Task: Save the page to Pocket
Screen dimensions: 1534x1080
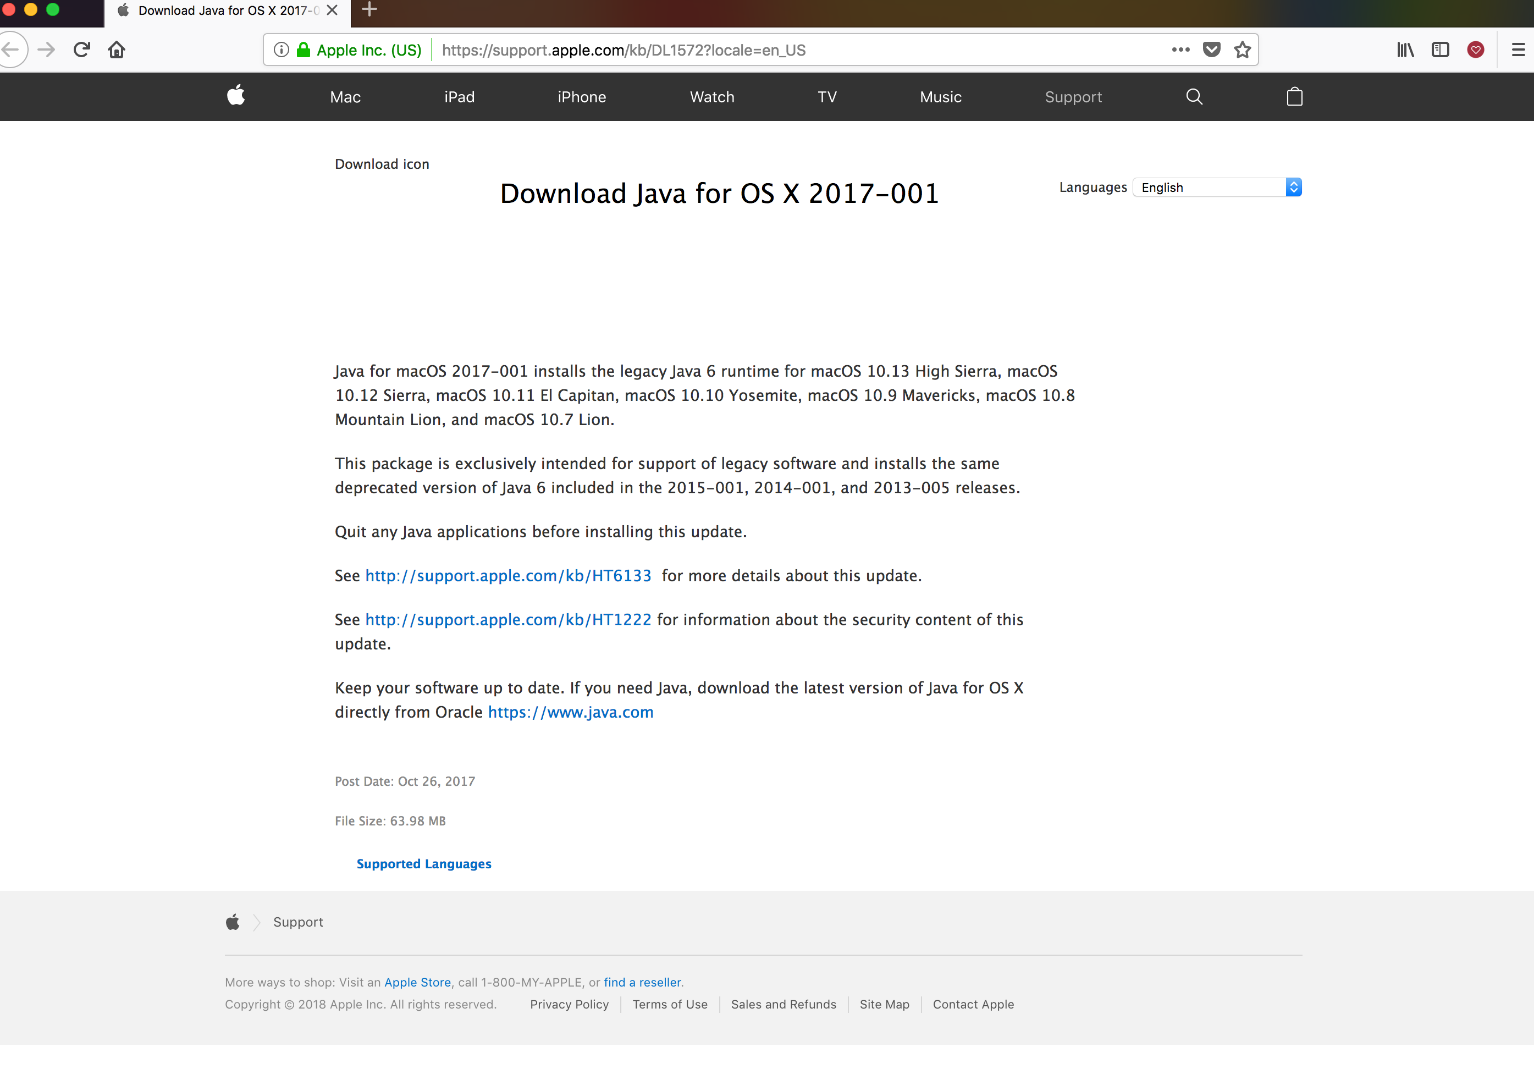Action: coord(1212,50)
